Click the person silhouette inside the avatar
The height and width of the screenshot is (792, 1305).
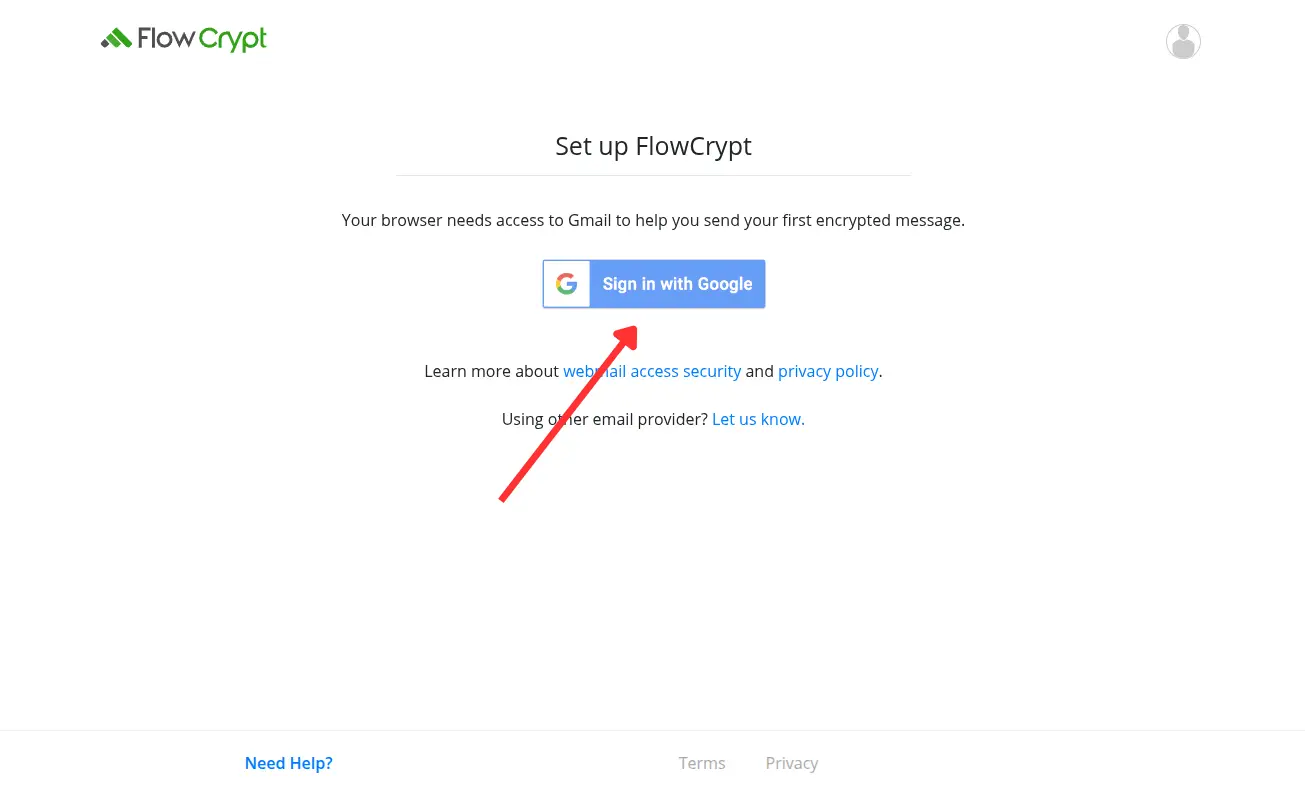(1183, 41)
